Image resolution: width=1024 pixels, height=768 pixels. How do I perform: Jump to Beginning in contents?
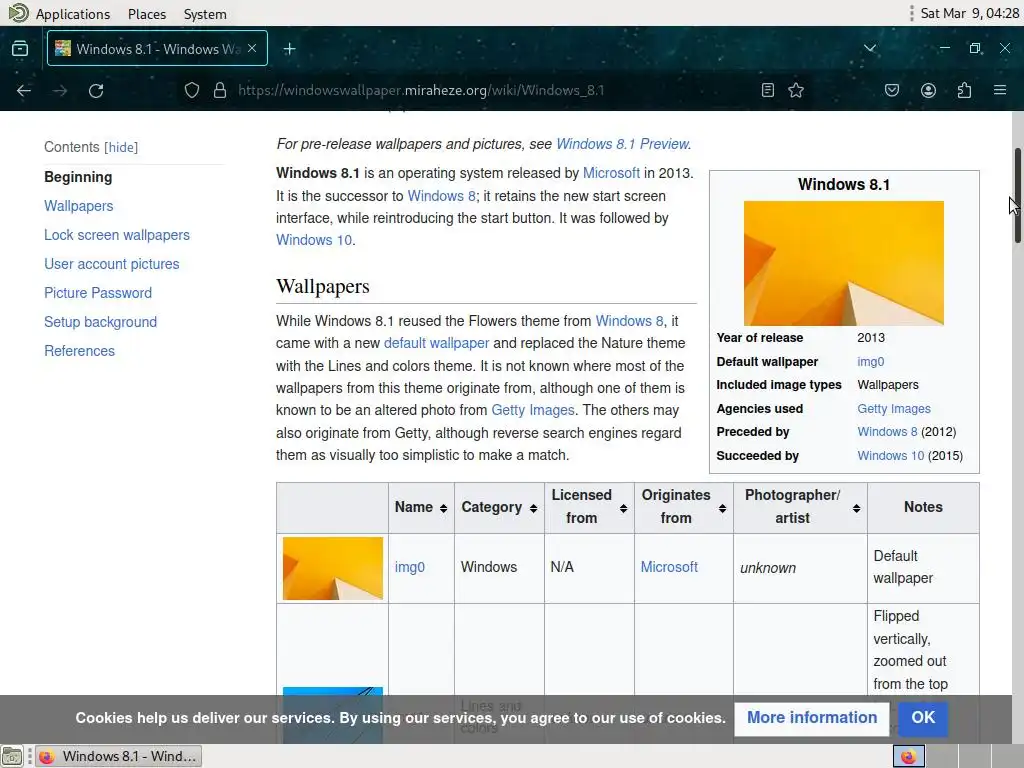point(78,177)
